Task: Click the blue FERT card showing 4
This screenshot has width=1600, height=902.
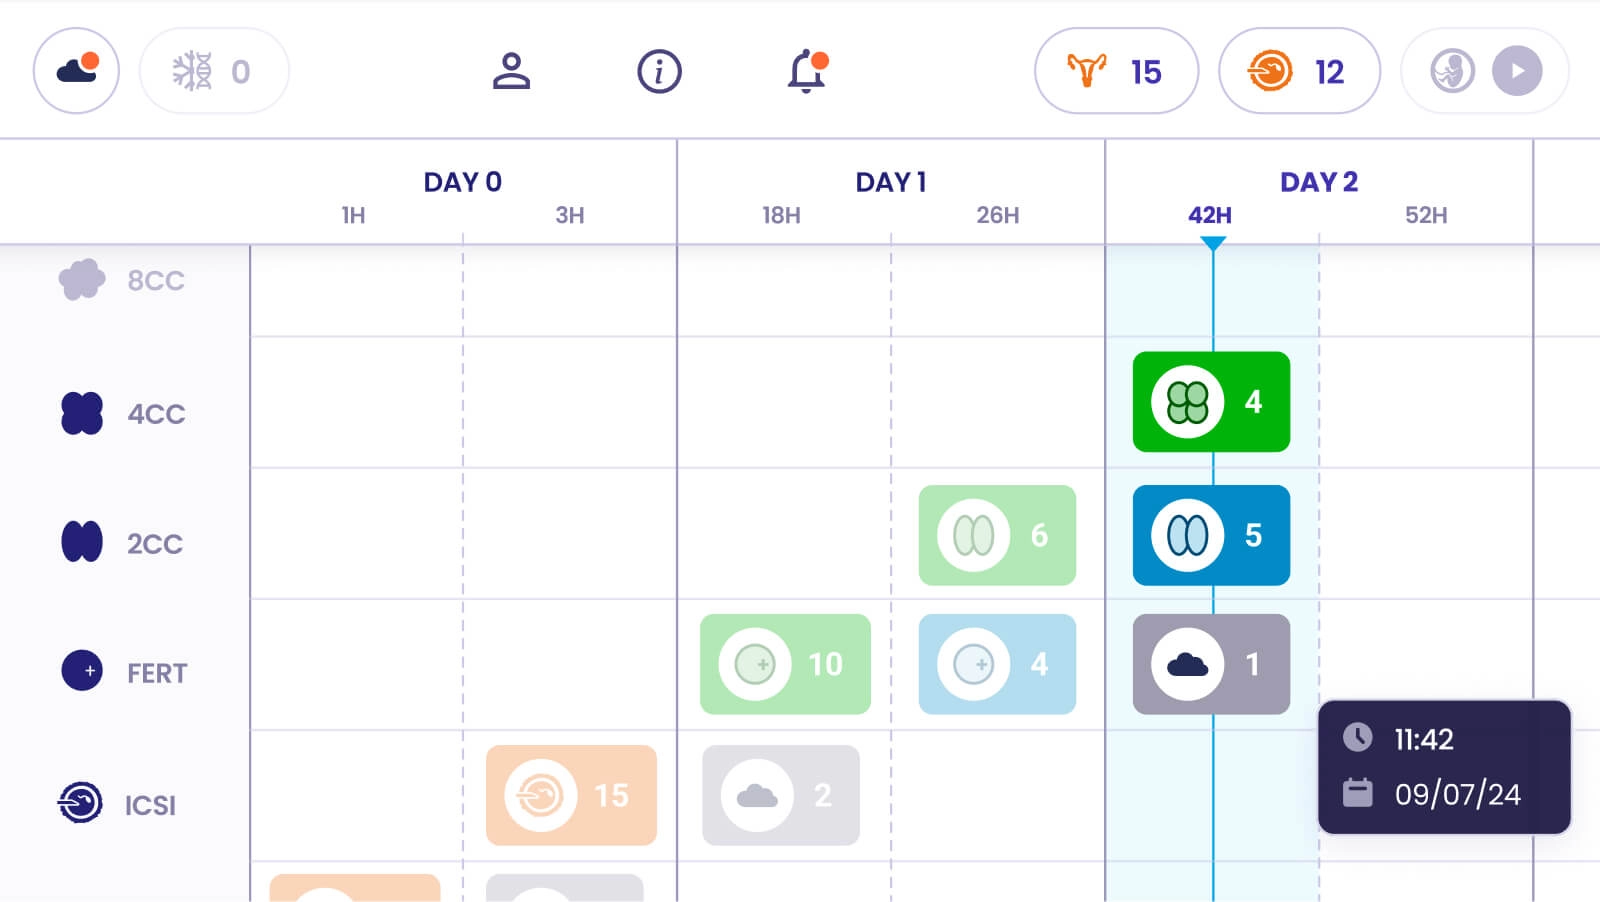Action: 997,664
